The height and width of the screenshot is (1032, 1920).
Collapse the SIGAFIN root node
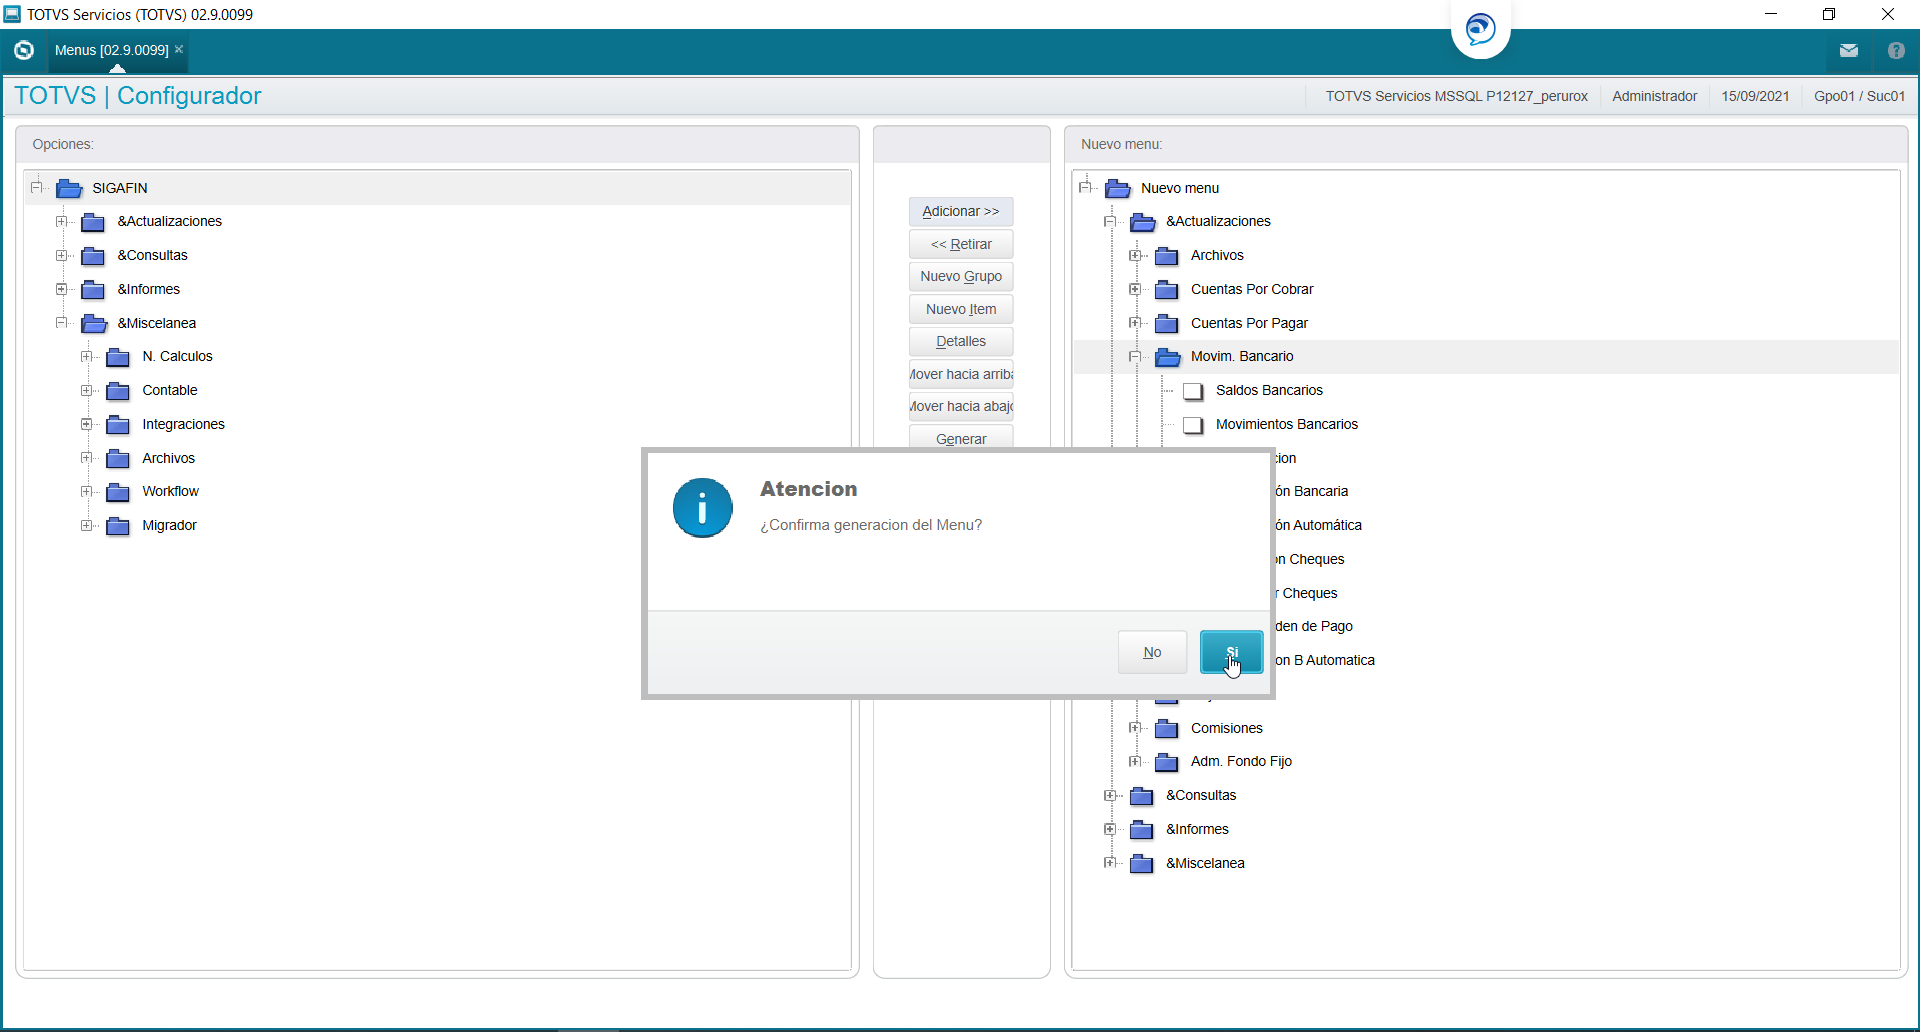pos(37,187)
